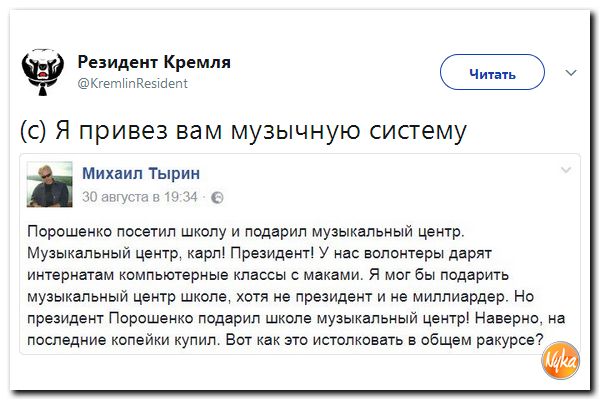
Task: Click the orange Nyka watermark logo
Action: coord(560,361)
